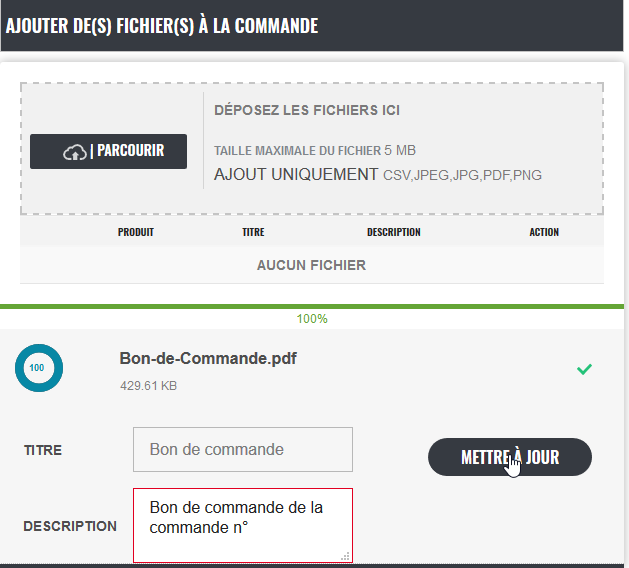629x568 pixels.
Task: Click the 100% progress label
Action: coord(312,319)
